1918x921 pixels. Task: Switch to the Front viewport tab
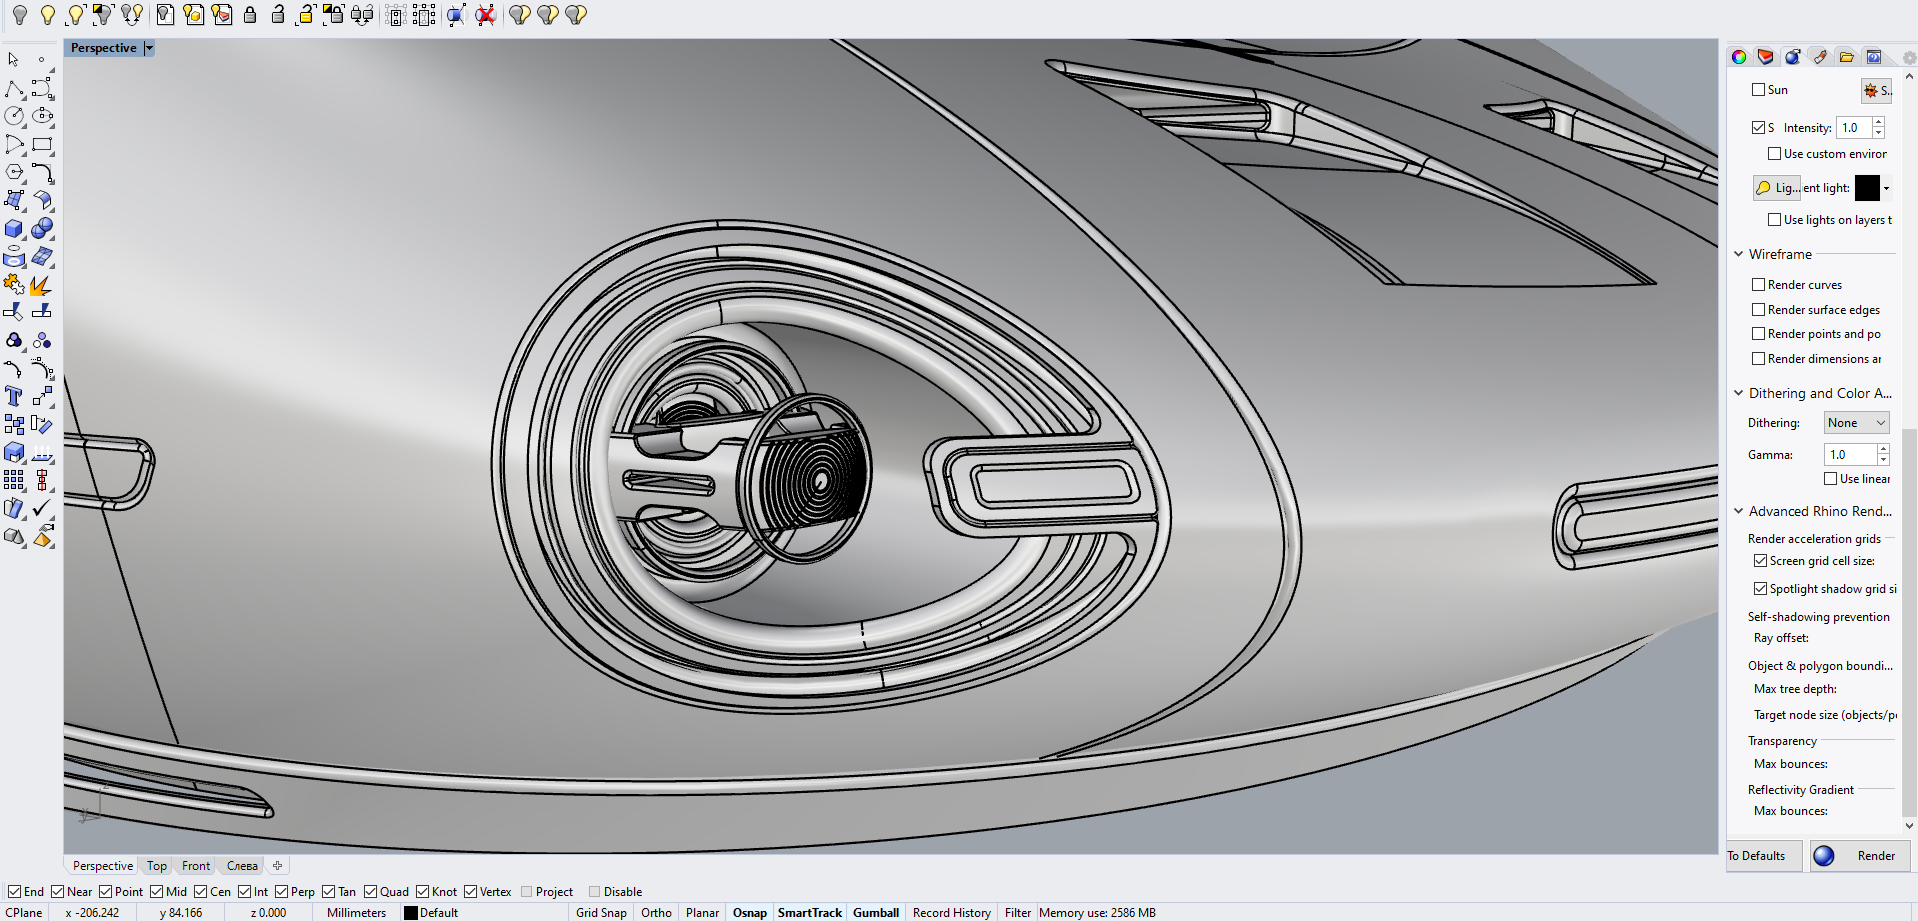pyautogui.click(x=195, y=865)
